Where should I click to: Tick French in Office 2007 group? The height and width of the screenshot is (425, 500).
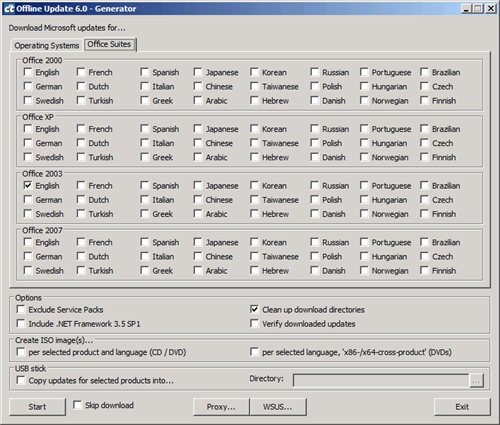[x=81, y=242]
